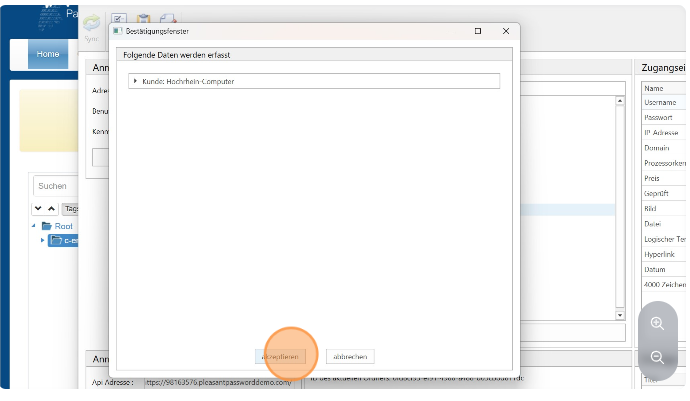Expand the Kunde: Hochrhein-Computer entry

click(x=135, y=80)
